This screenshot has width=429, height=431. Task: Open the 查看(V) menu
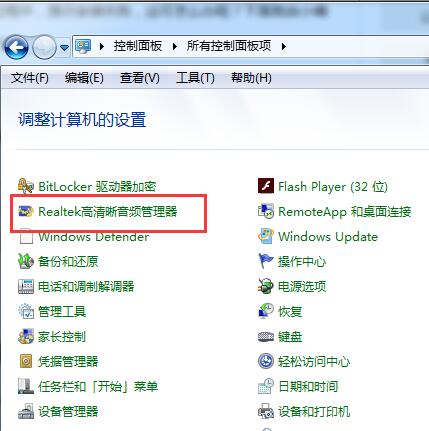140,78
